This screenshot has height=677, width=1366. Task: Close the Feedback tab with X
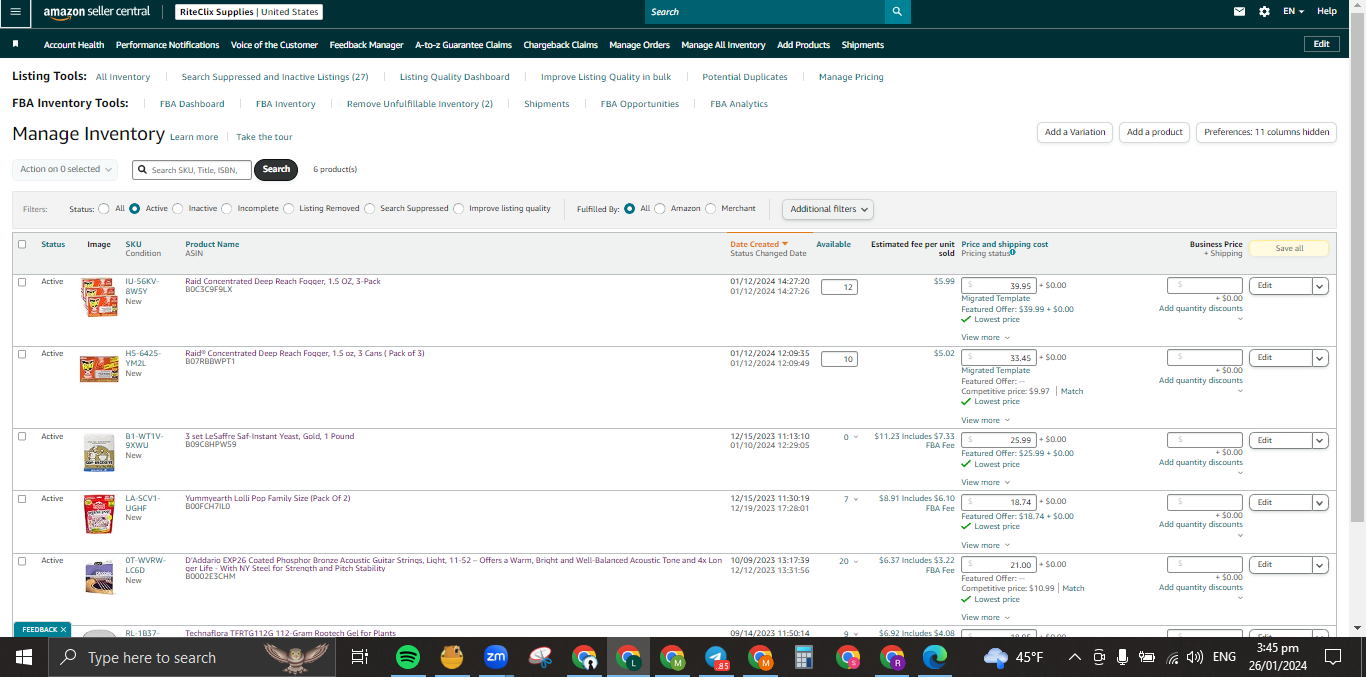[63, 630]
